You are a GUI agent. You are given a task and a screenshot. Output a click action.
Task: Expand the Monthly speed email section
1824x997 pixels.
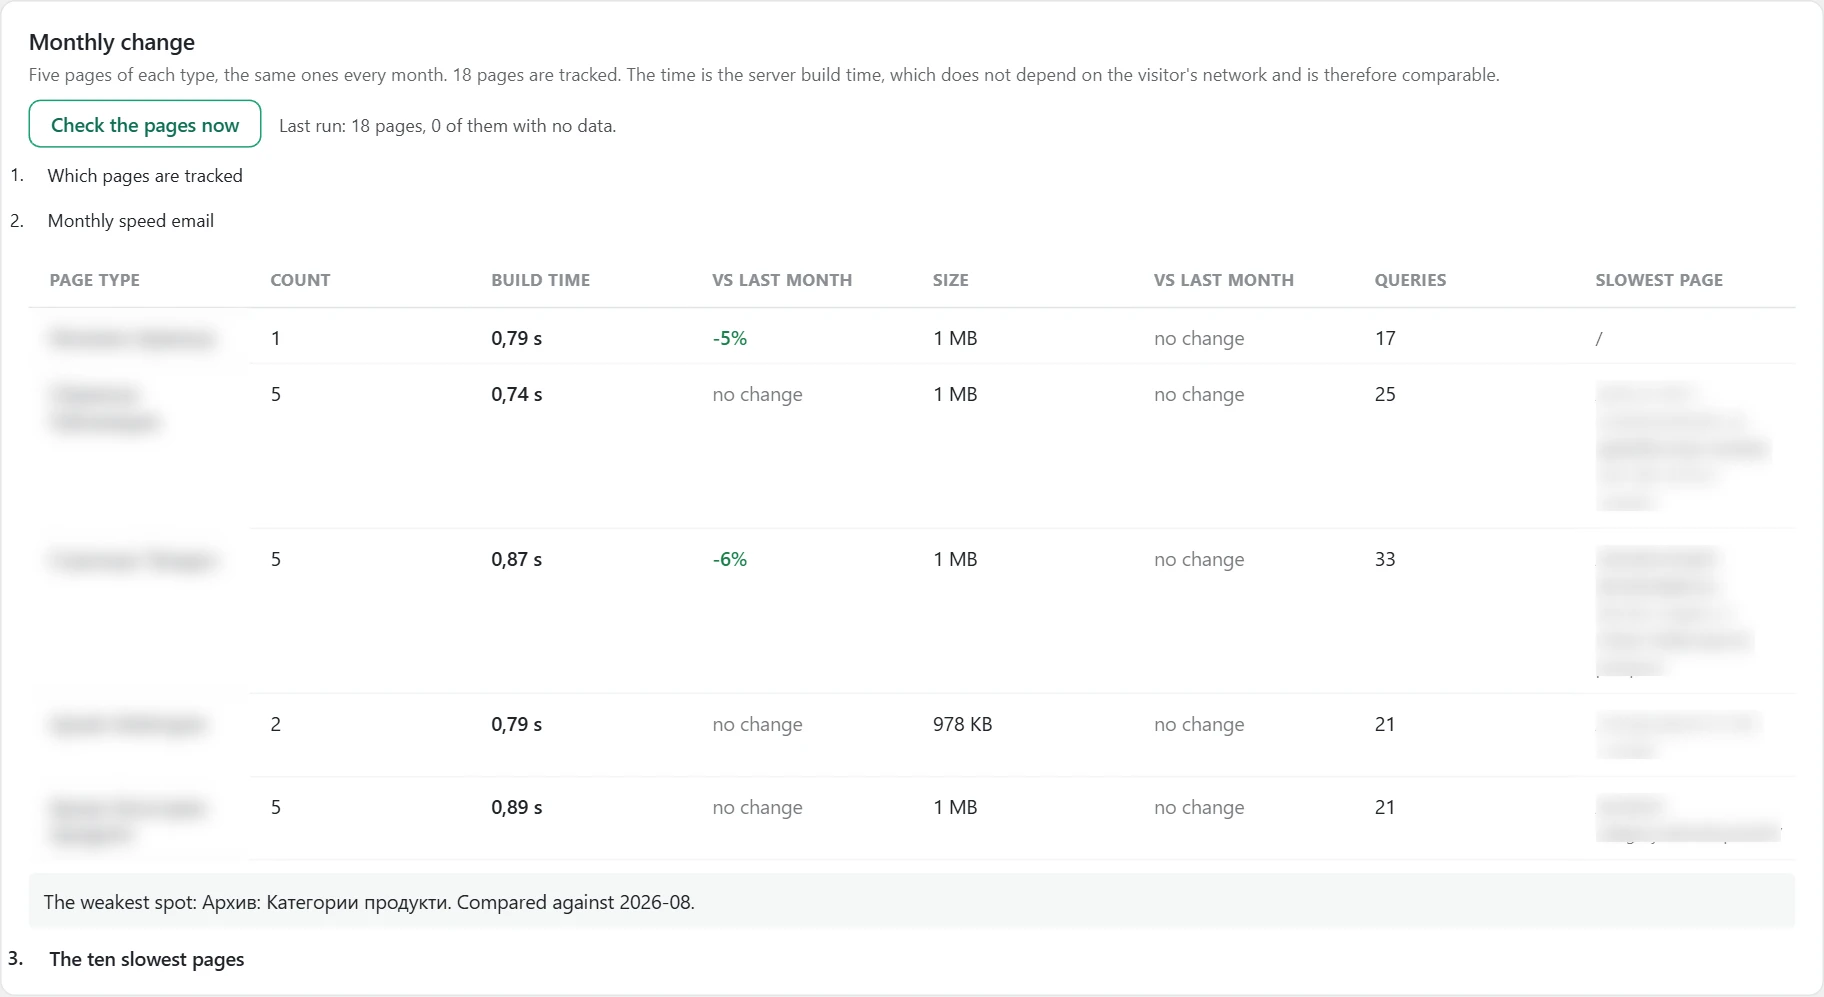coord(131,221)
